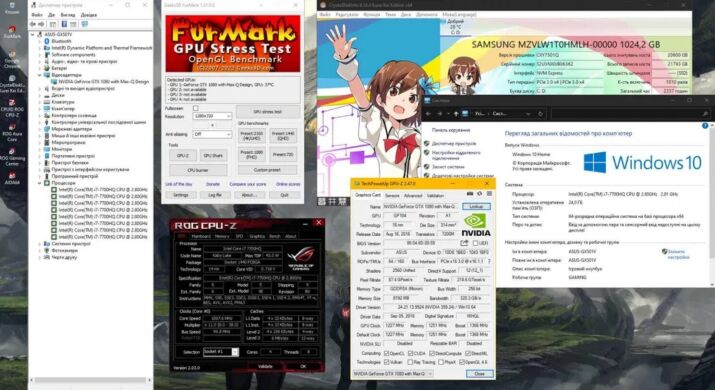The height and width of the screenshot is (390, 715).
Task: Open GPU-Z Sensors tab
Action: tap(392, 195)
